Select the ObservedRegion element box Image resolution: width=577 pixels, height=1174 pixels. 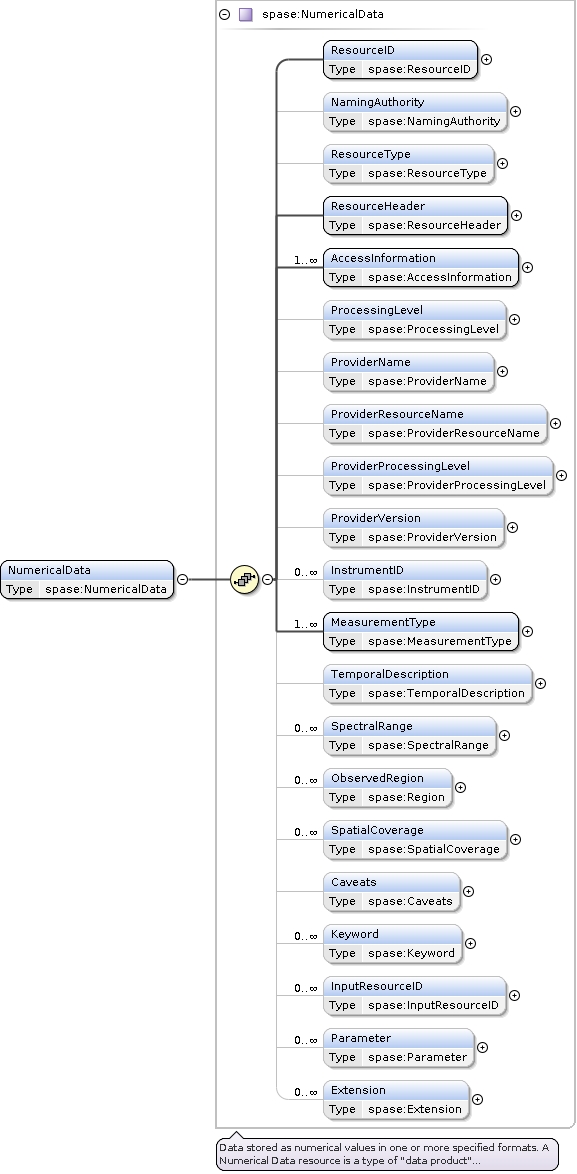pos(388,788)
